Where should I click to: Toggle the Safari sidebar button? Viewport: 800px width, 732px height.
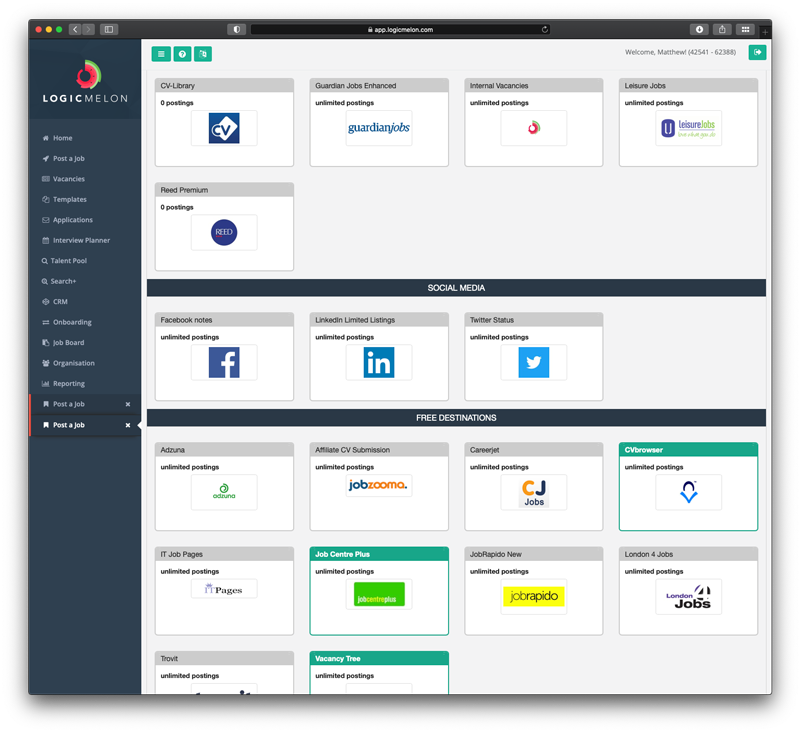[x=109, y=30]
